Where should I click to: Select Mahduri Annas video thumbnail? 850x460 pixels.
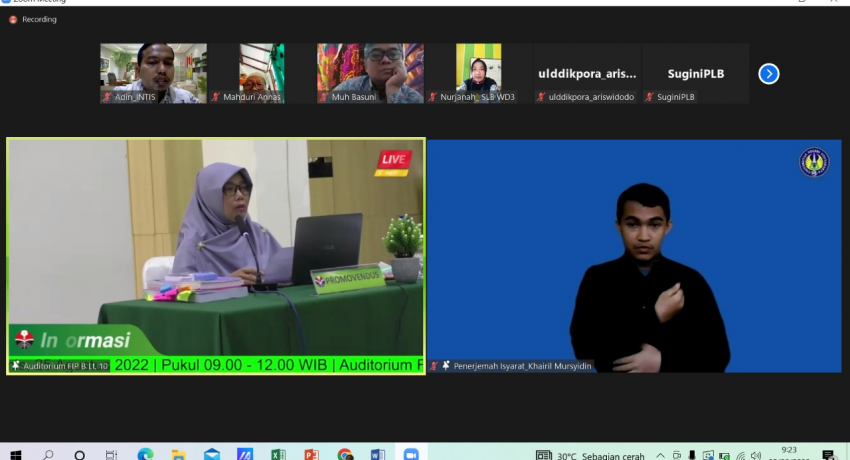[x=262, y=73]
